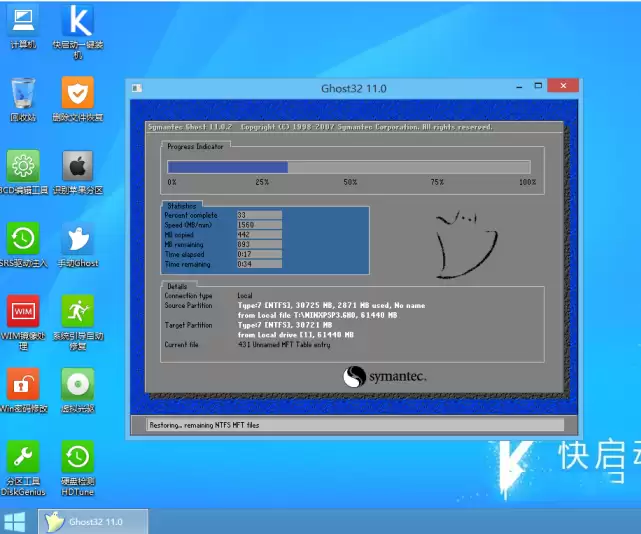Image resolution: width=641 pixels, height=534 pixels.
Task: Click the 100% progress mark label
Action: (527, 182)
